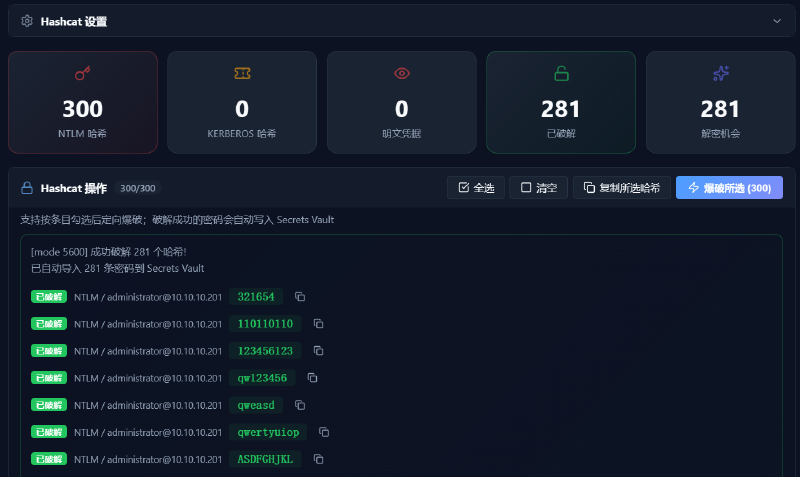Click NTLM administrator text in ASDFGHJKL row

(x=148, y=460)
